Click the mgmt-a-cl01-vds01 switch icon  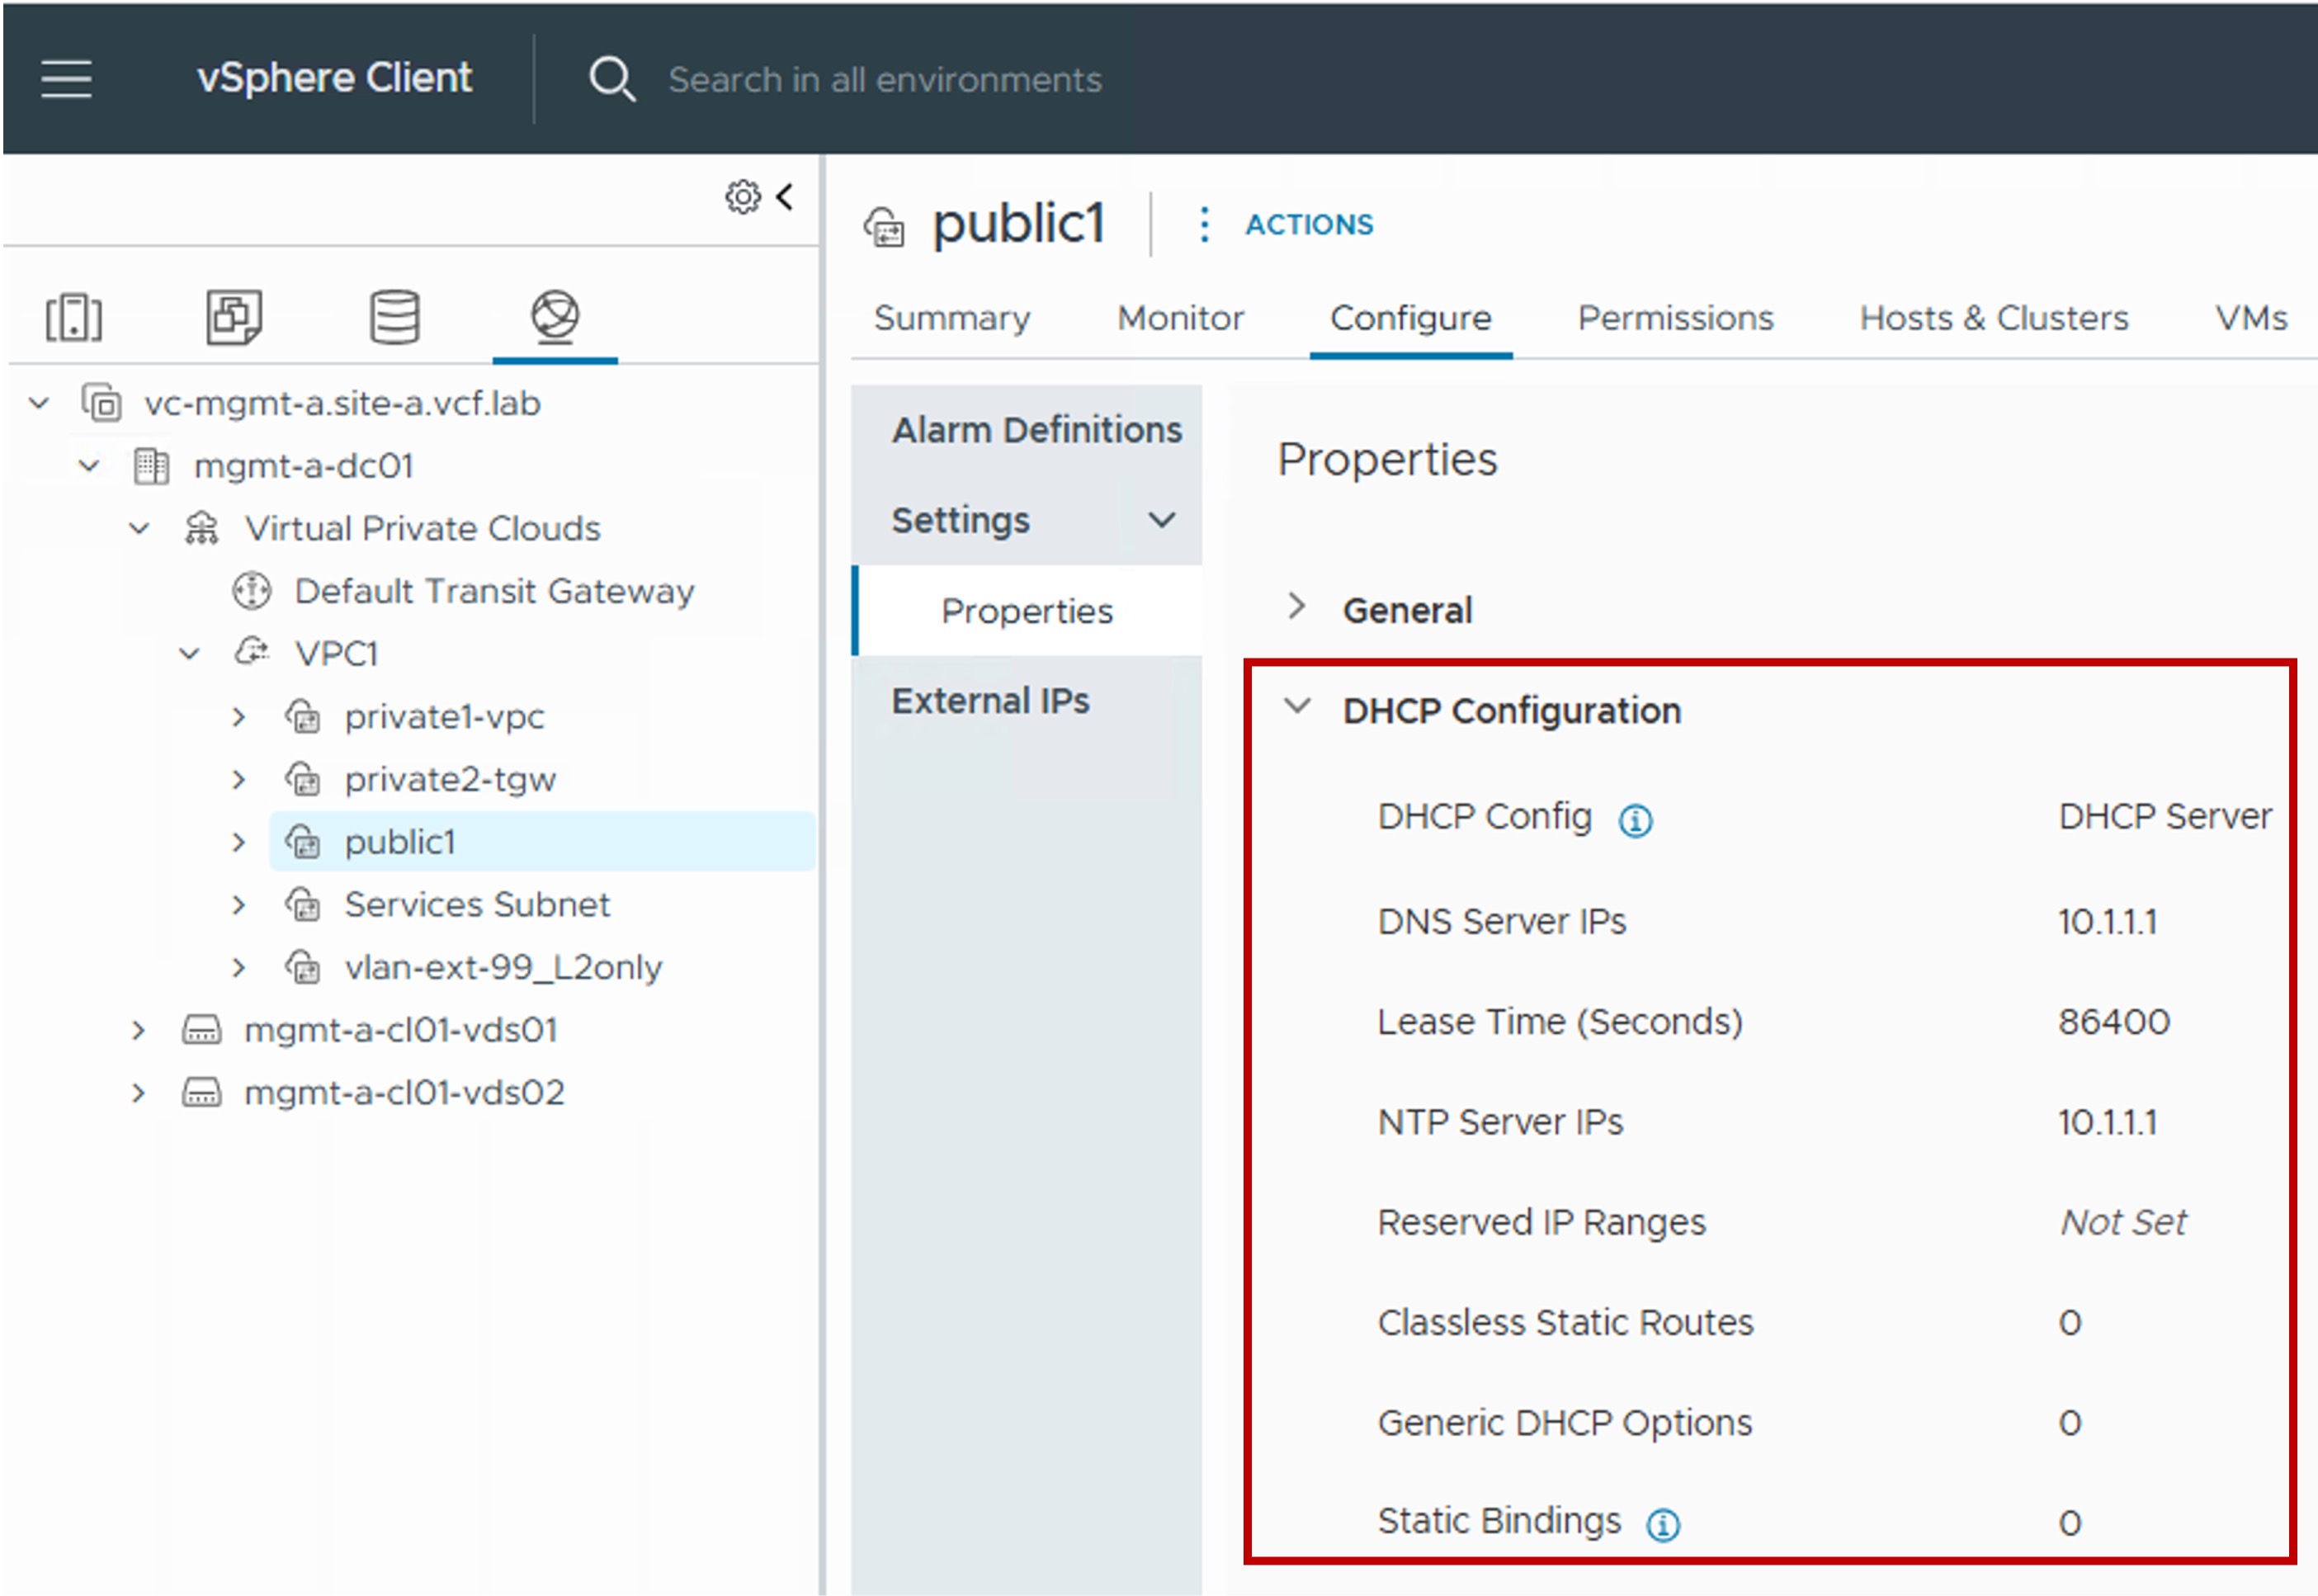tap(201, 1030)
